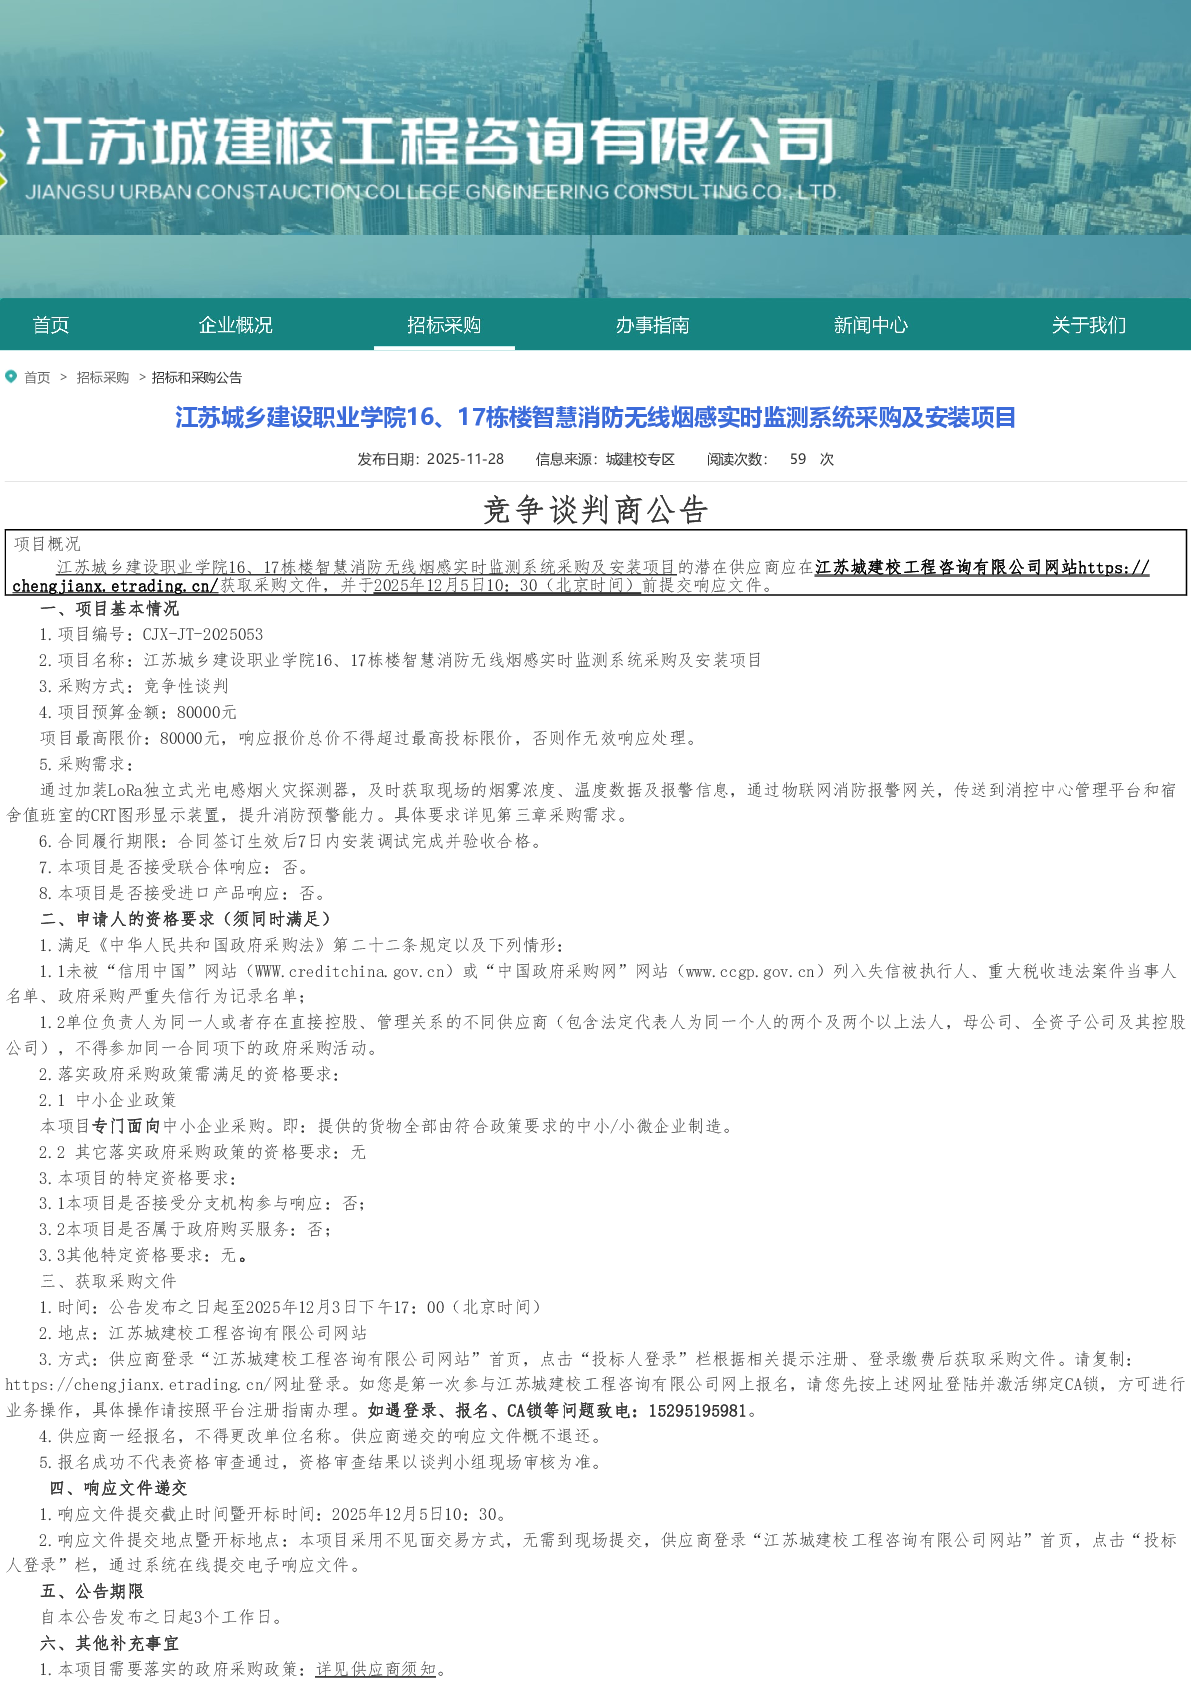Click the company logo banner title
This screenshot has height=1684, width=1191.
coord(430,141)
